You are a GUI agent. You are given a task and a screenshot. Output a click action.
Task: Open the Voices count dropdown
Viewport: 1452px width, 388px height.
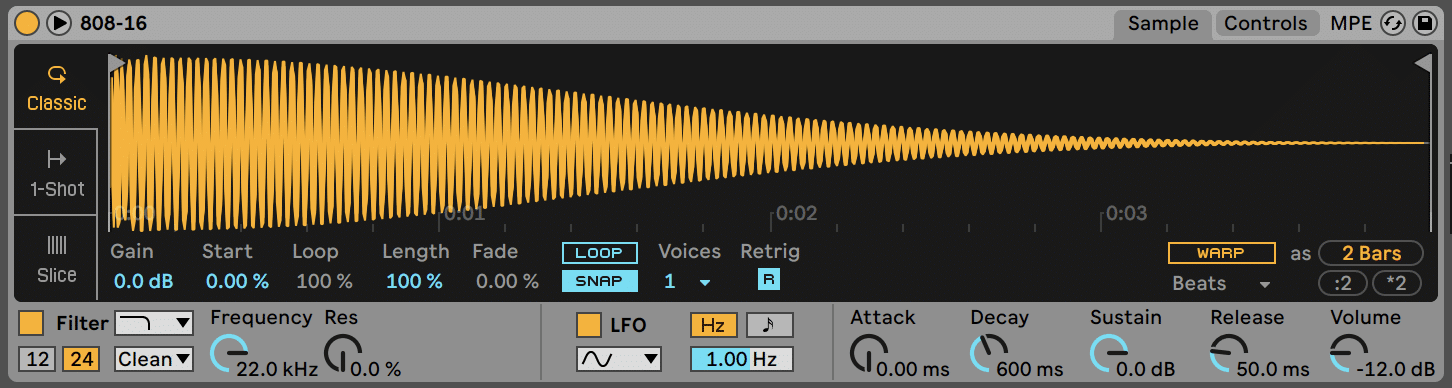pos(687,282)
